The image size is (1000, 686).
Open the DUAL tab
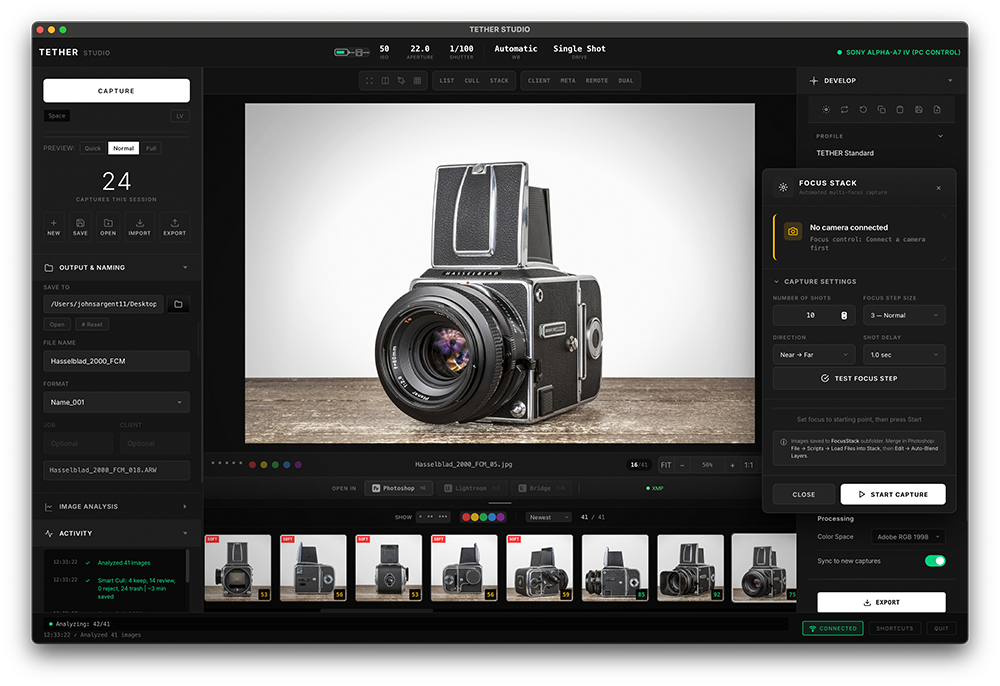(x=626, y=81)
